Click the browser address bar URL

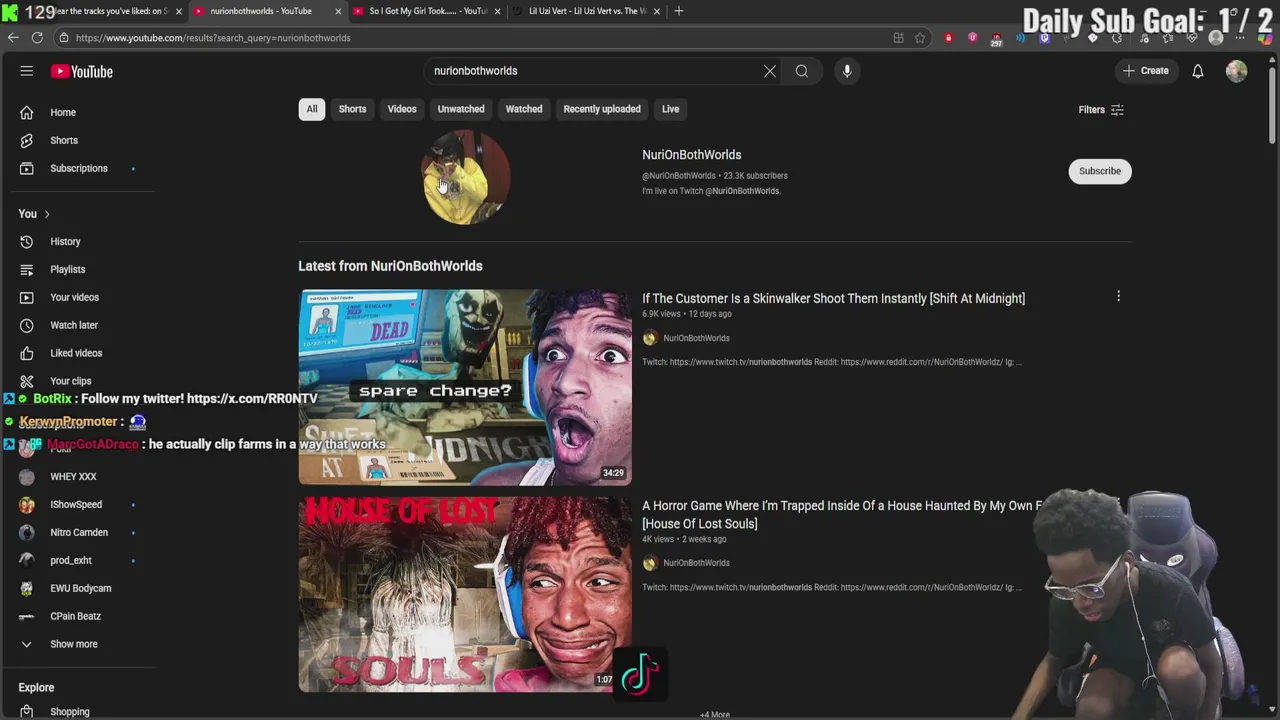(213, 38)
